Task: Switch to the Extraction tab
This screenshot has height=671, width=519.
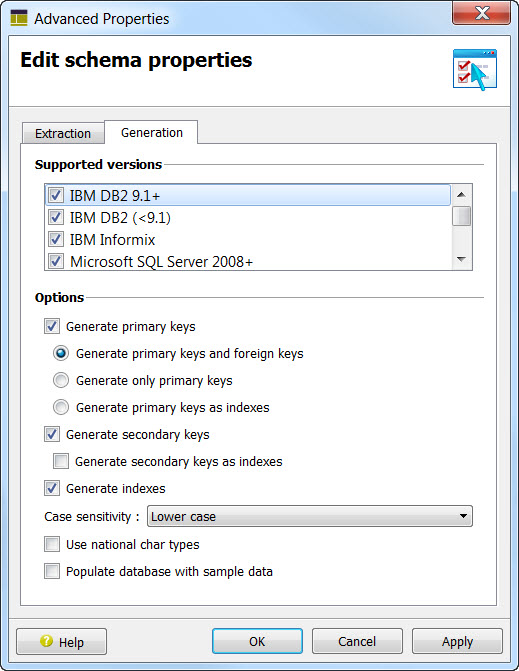Action: click(x=63, y=133)
